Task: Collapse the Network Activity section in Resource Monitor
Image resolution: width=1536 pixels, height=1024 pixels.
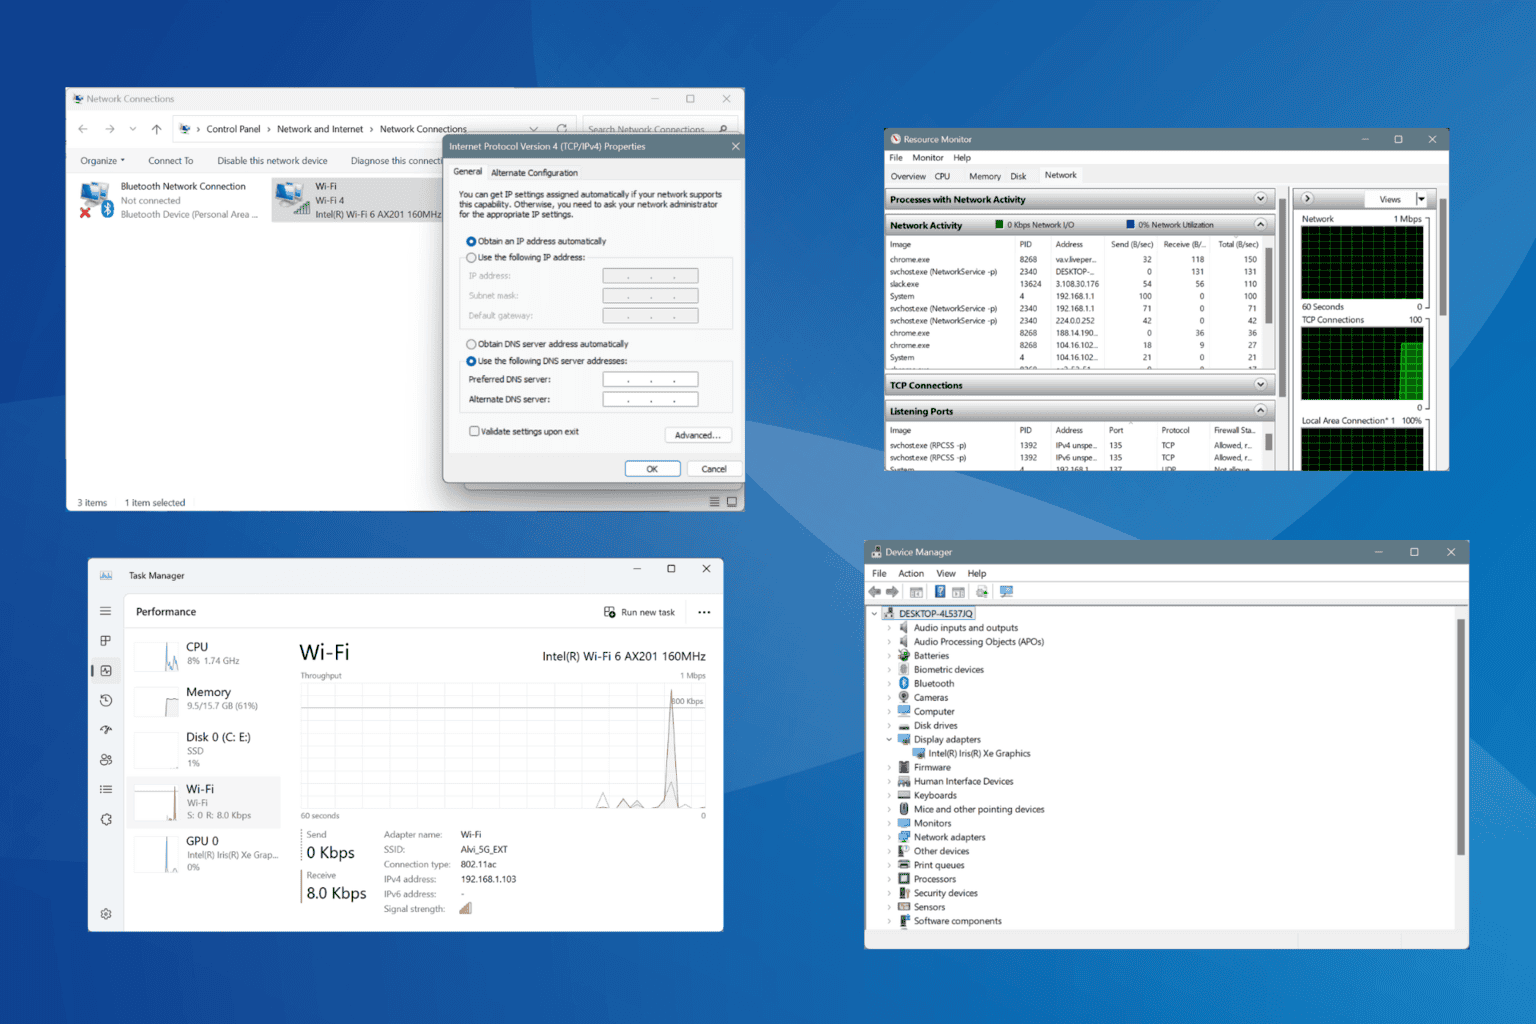Action: pos(1260,224)
